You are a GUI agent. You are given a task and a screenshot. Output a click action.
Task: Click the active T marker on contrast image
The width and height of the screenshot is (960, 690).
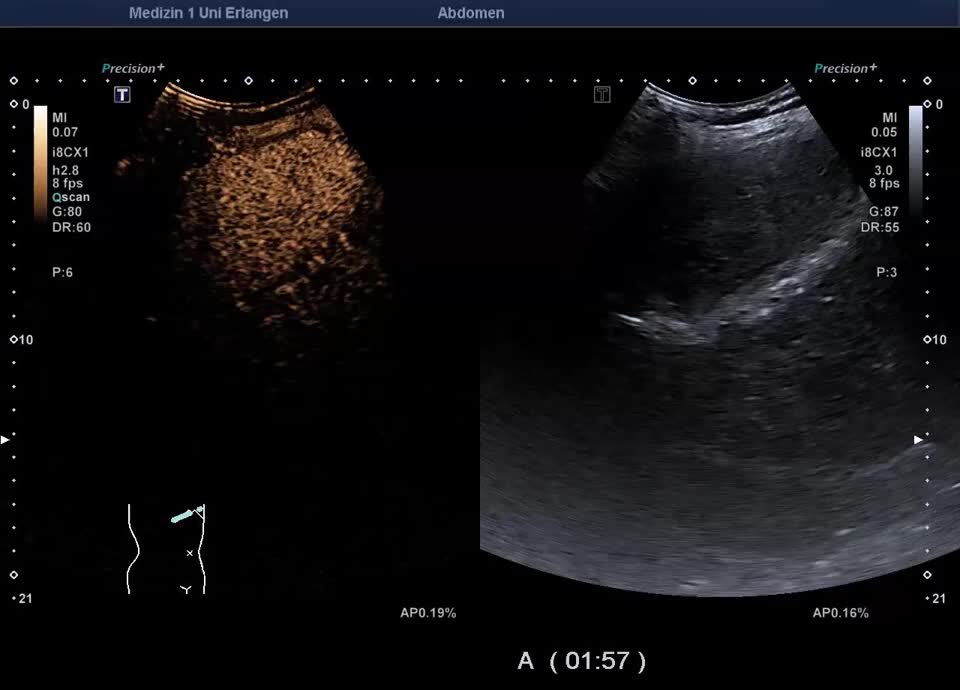(122, 95)
